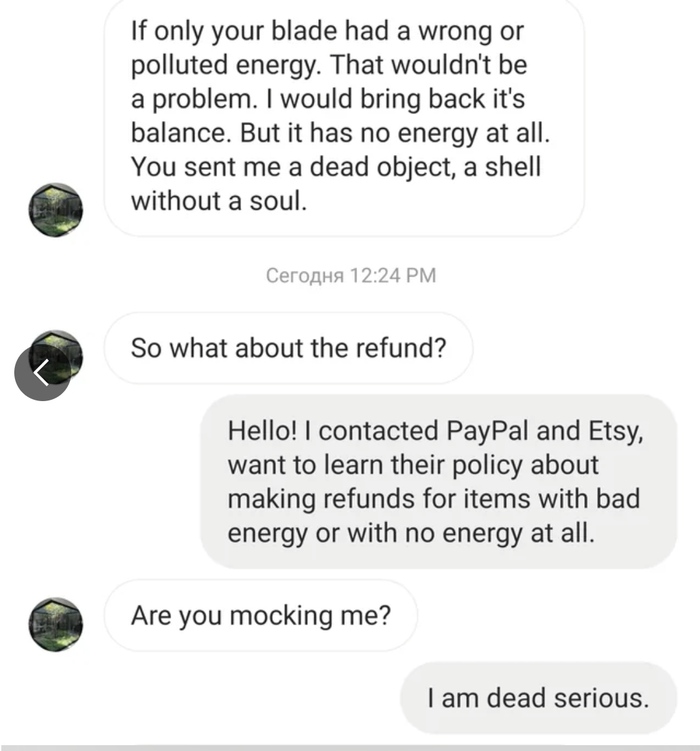Click the "12:24 PM" time label
Screen dimensions: 700x751
393,275
